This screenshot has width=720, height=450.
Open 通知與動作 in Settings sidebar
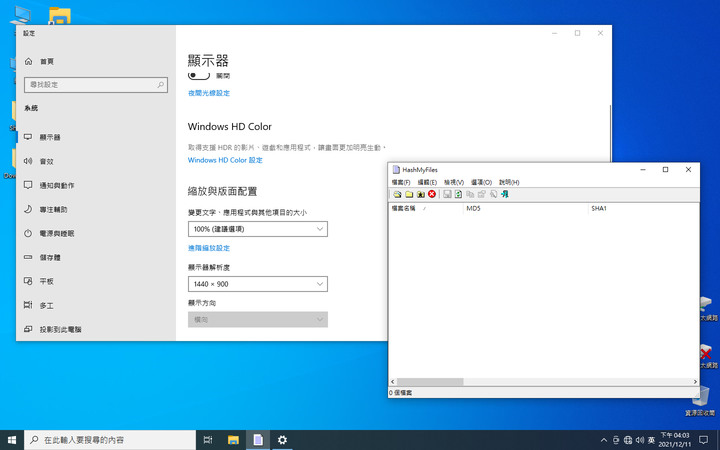tap(96, 185)
